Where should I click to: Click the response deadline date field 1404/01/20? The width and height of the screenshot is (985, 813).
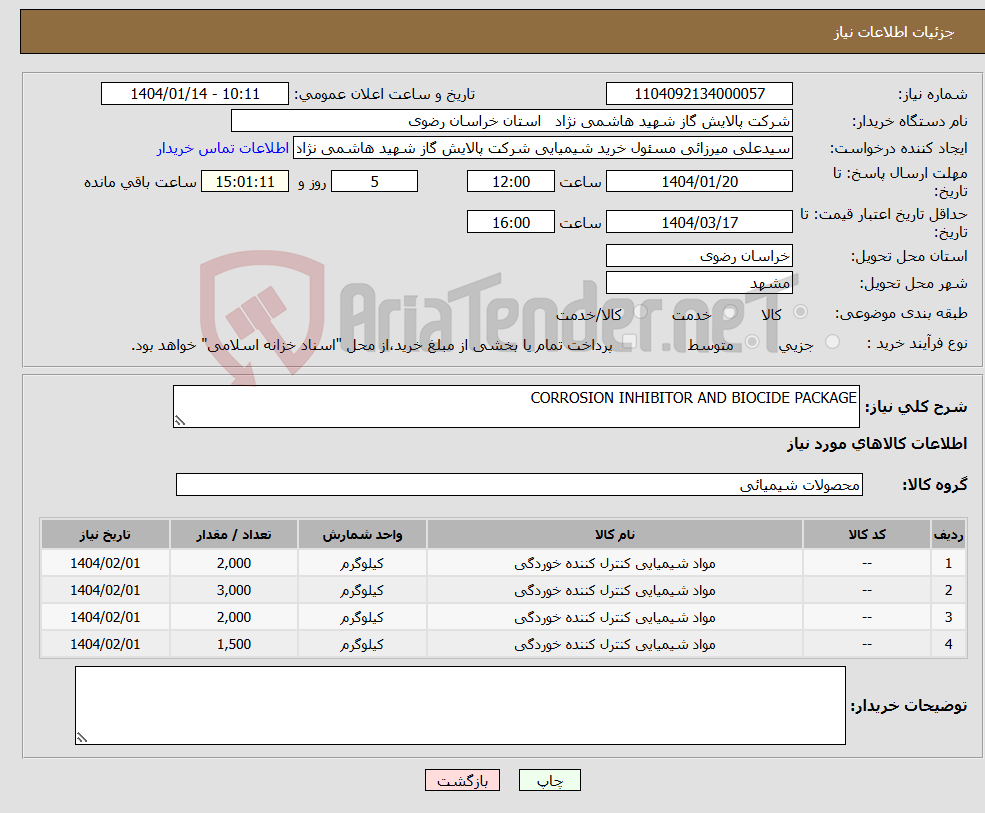(699, 181)
